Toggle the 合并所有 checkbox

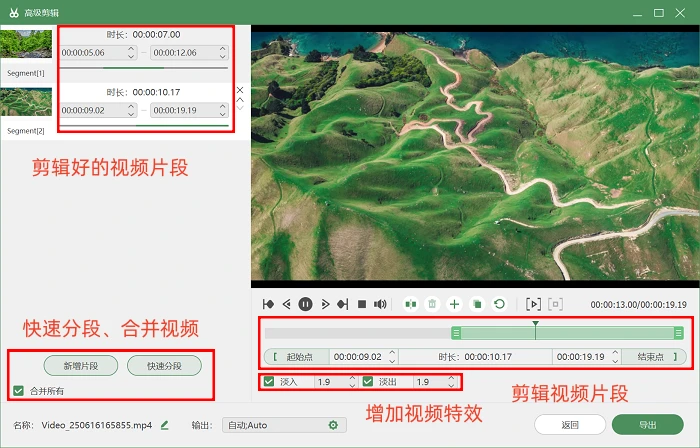coord(17,390)
